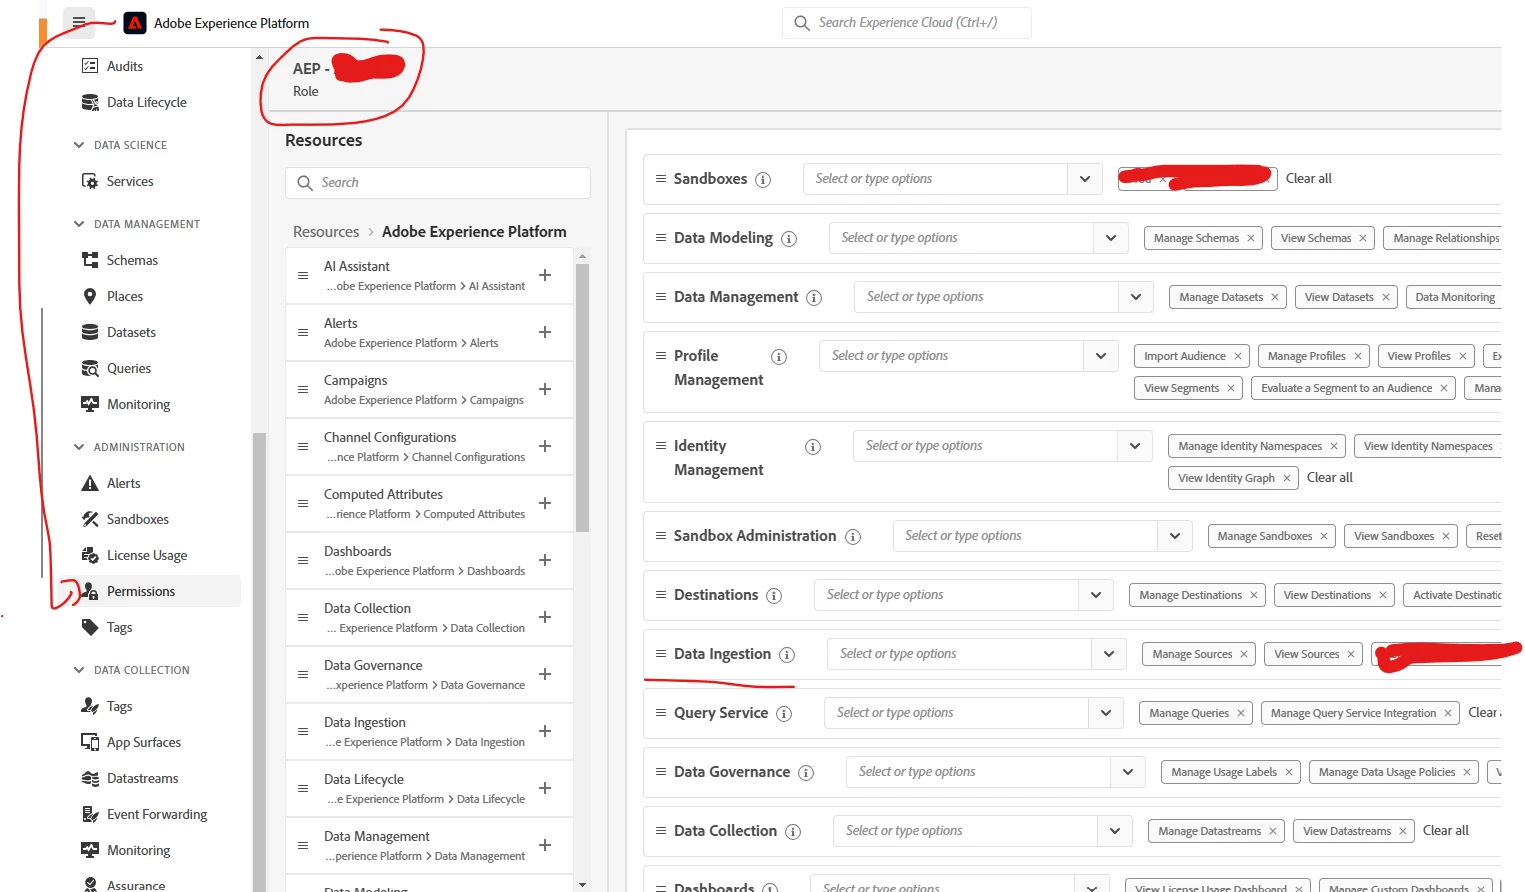Remove the Manage Queries permission tag
1525x892 pixels.
pos(1241,713)
